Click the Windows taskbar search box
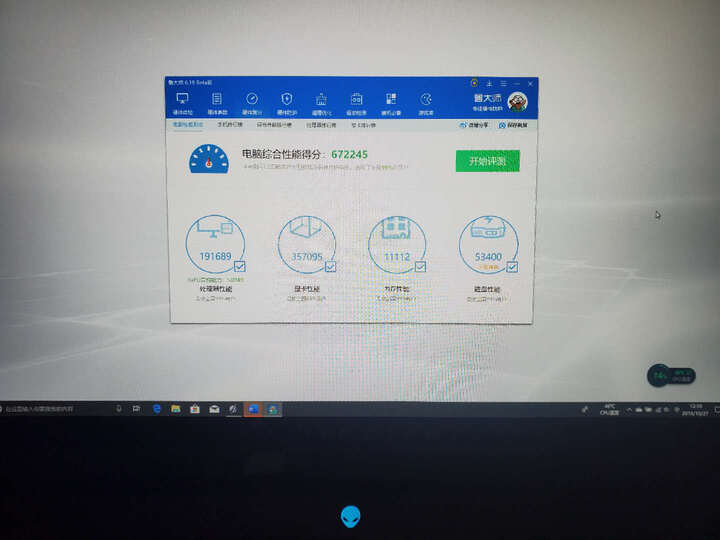Image resolution: width=720 pixels, height=540 pixels. pos(55,409)
